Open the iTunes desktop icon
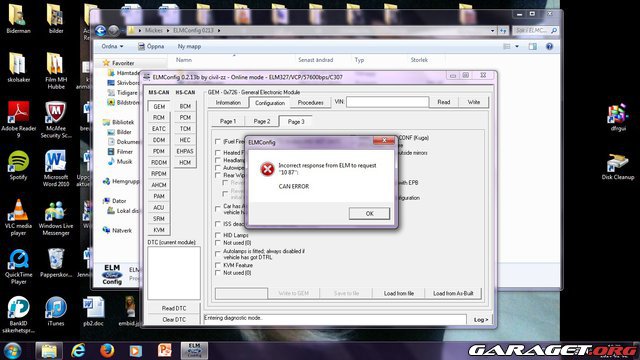The width and height of the screenshot is (640, 360). click(56, 312)
